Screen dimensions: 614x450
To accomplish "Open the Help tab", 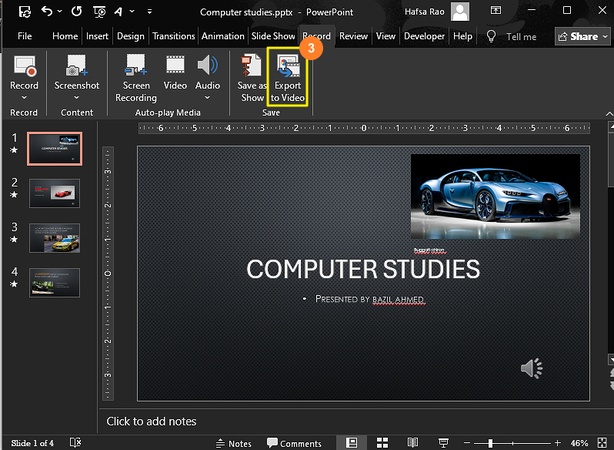I will click(x=462, y=36).
